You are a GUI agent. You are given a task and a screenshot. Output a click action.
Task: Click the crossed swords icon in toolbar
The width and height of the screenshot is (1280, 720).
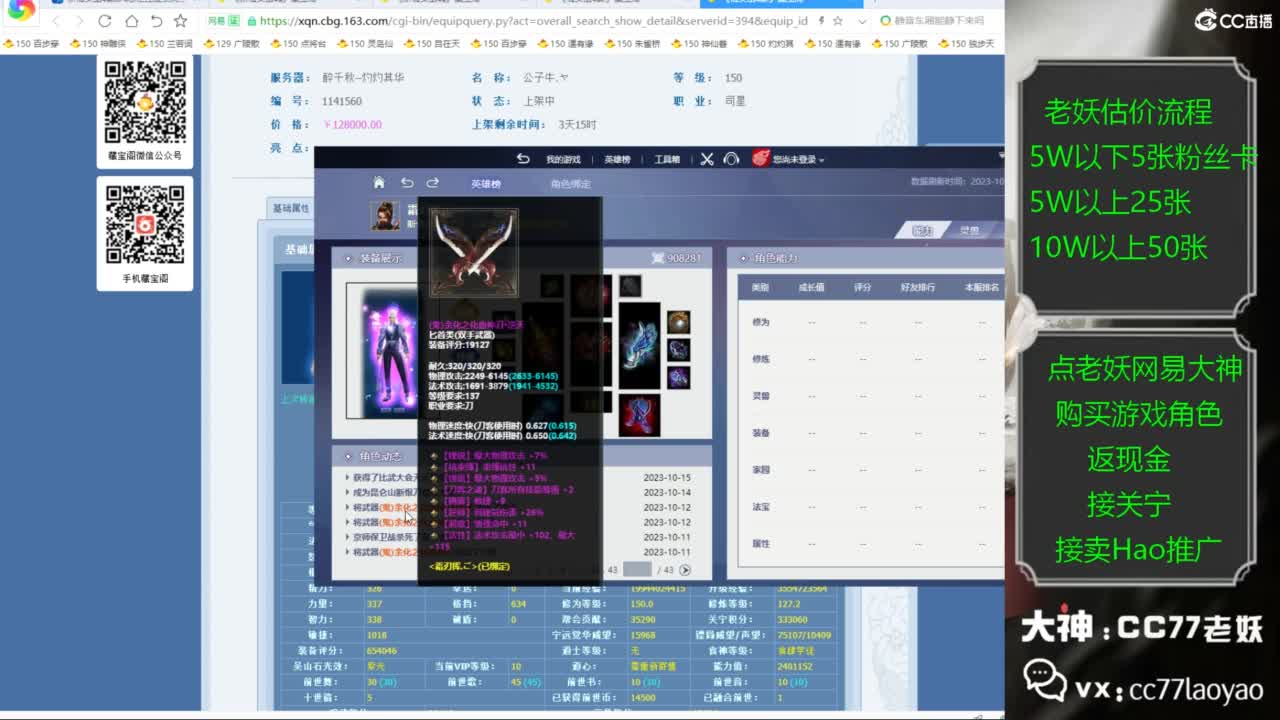(707, 159)
